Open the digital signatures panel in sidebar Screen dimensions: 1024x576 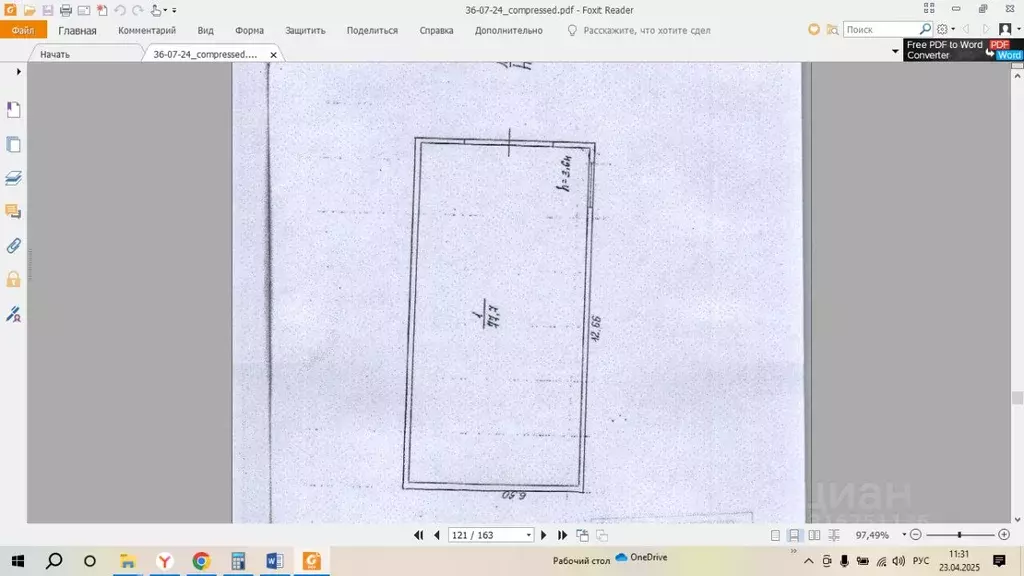click(x=13, y=314)
